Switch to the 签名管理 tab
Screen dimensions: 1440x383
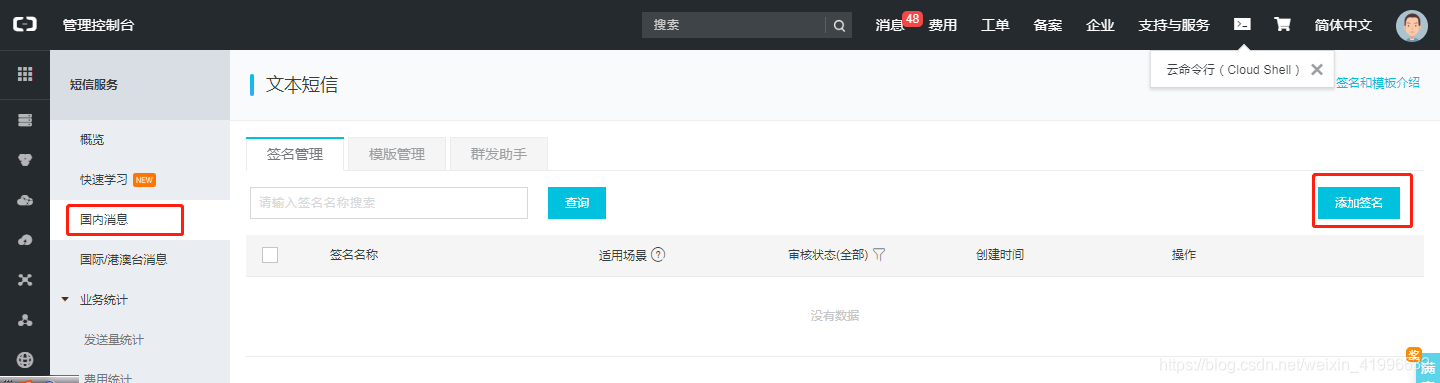[295, 154]
